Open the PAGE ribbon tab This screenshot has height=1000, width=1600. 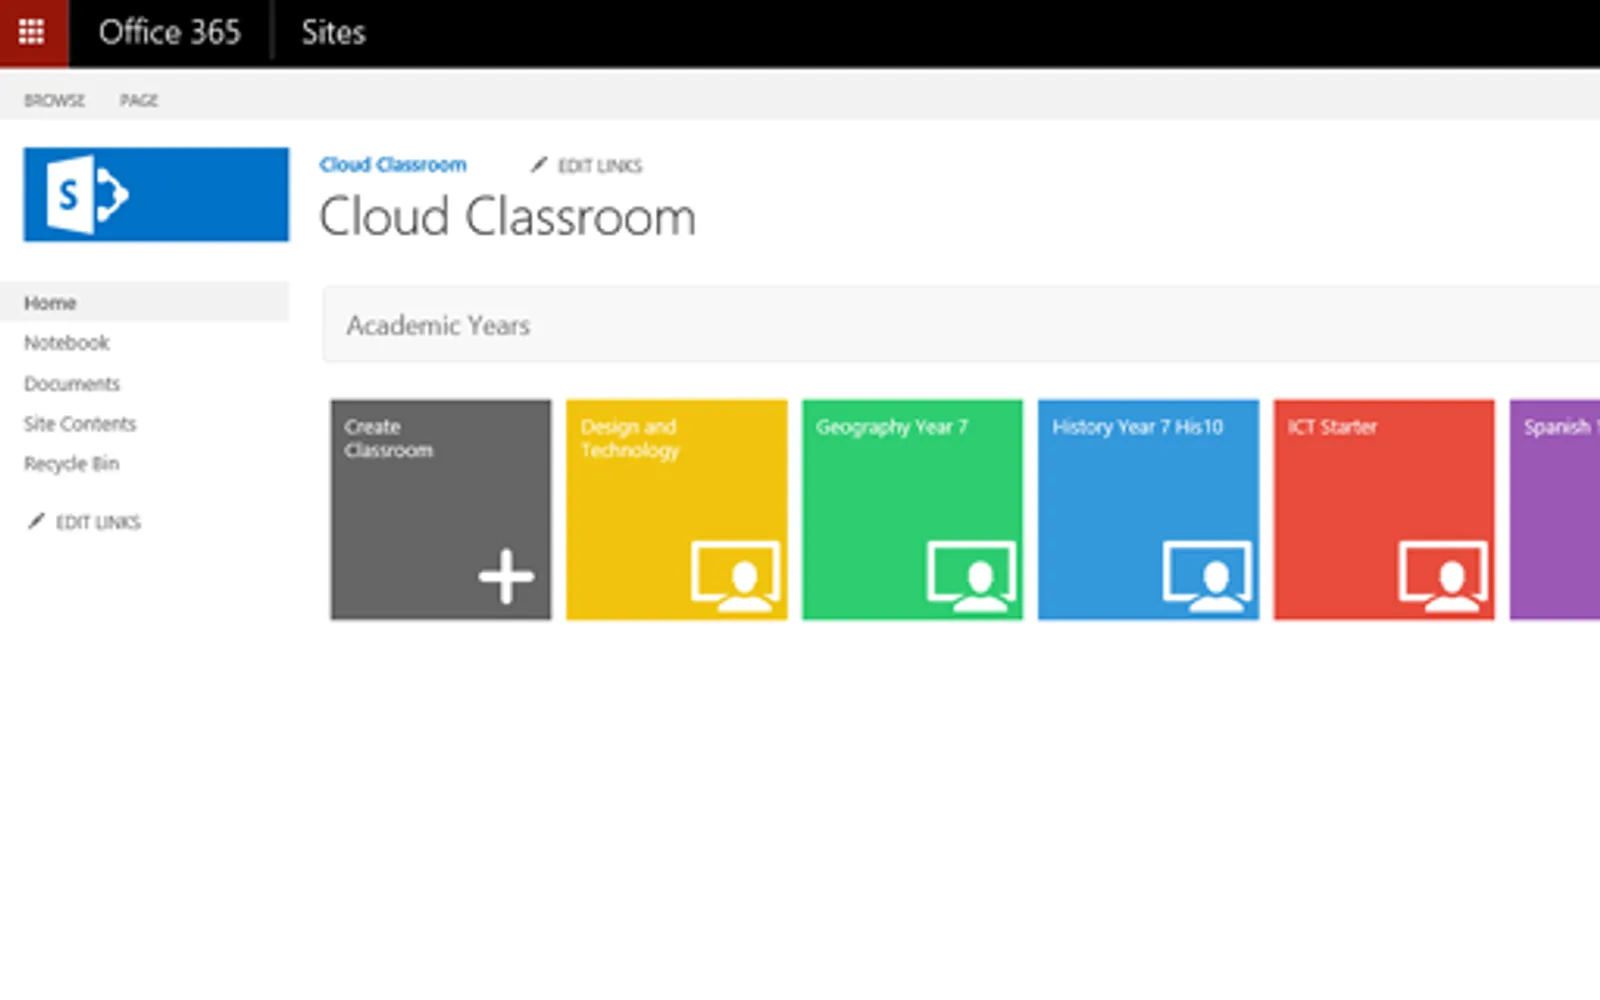[139, 100]
